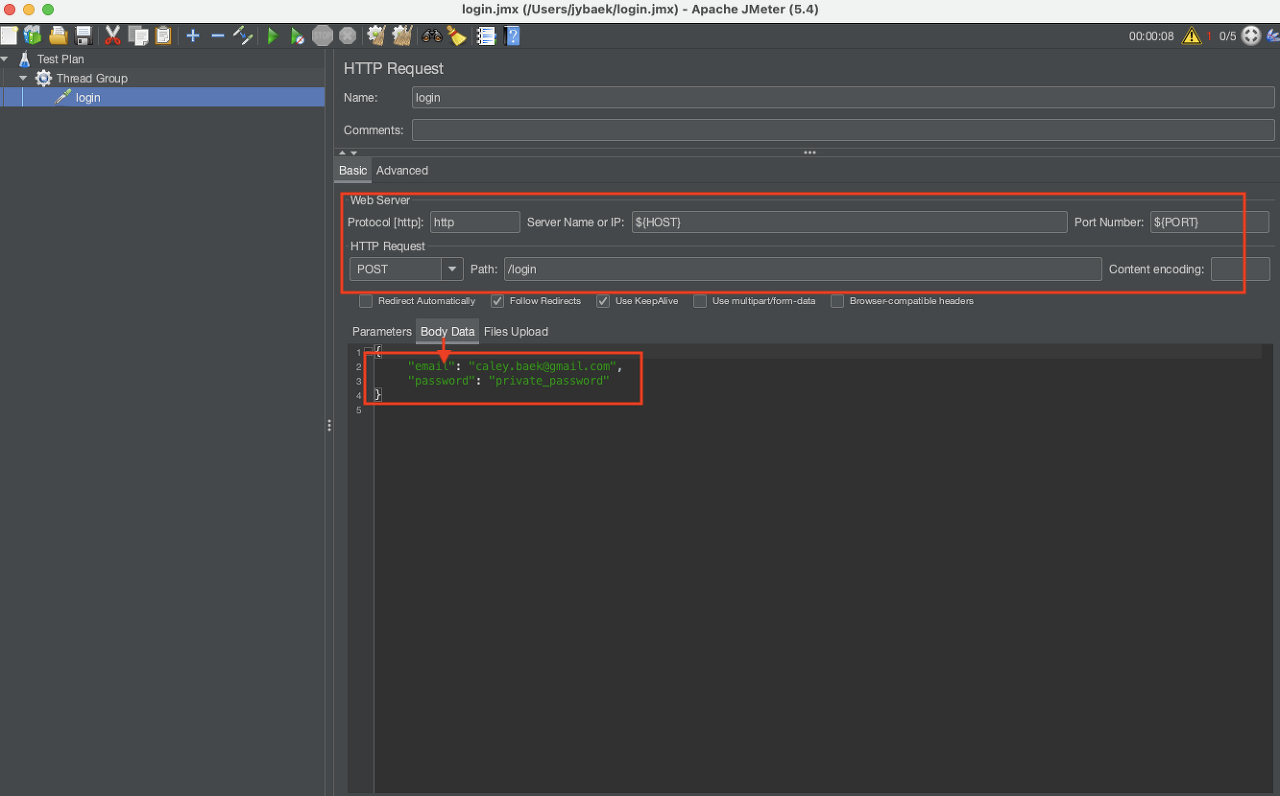The width and height of the screenshot is (1280, 796).
Task: Click the three-dot vertical splitter handle
Action: (x=329, y=426)
